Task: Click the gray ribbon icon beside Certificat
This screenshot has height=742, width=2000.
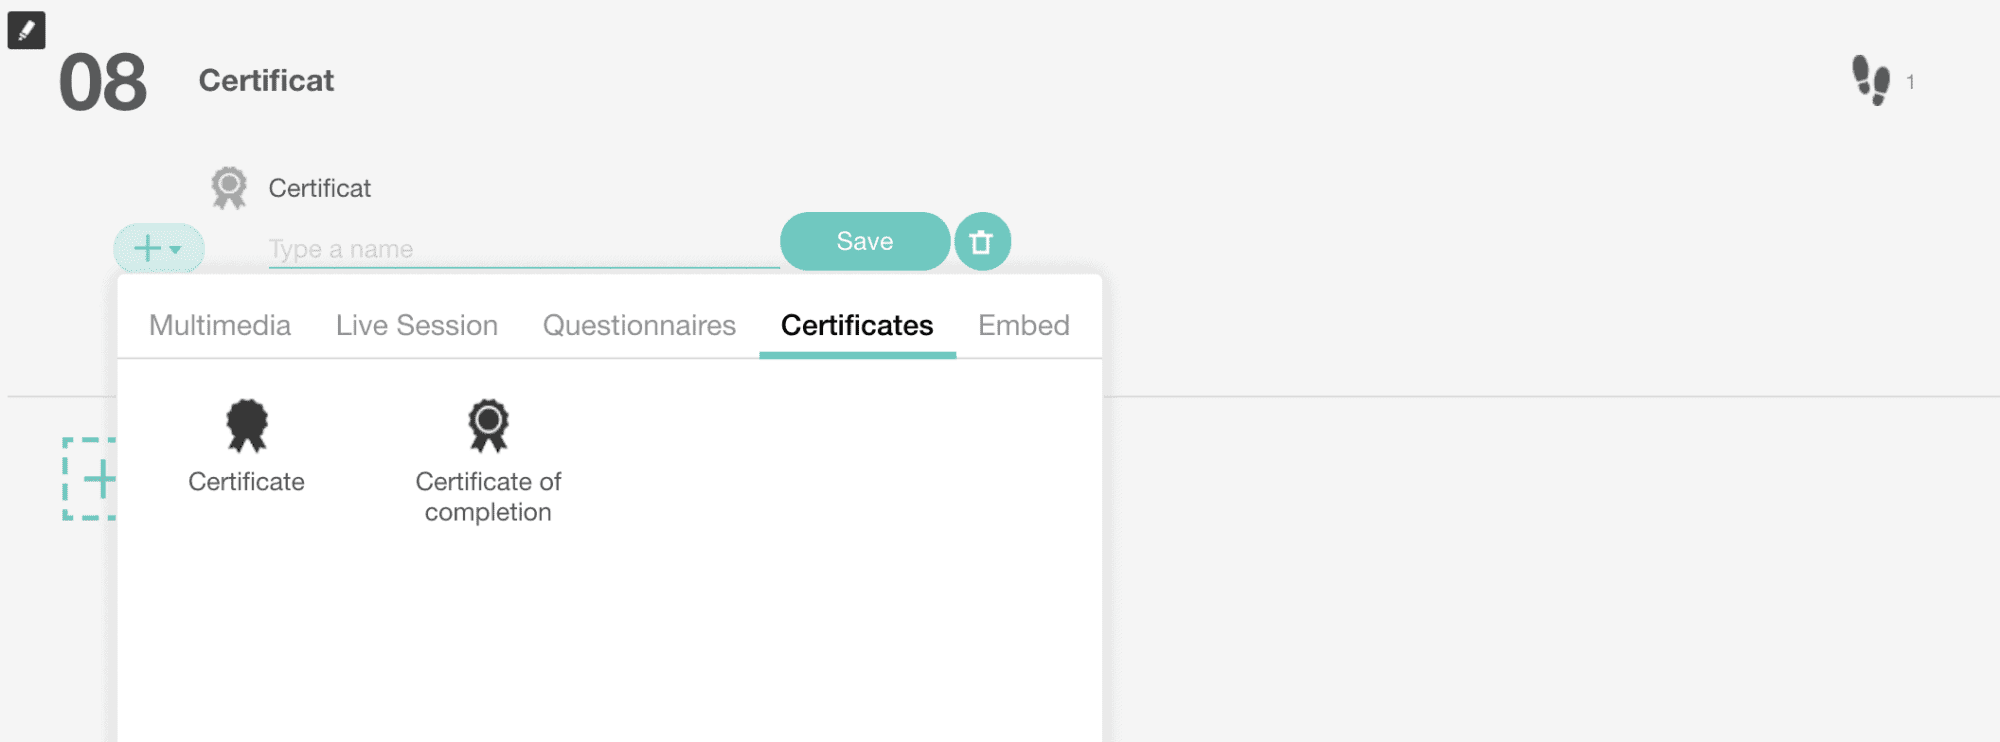Action: 229,188
